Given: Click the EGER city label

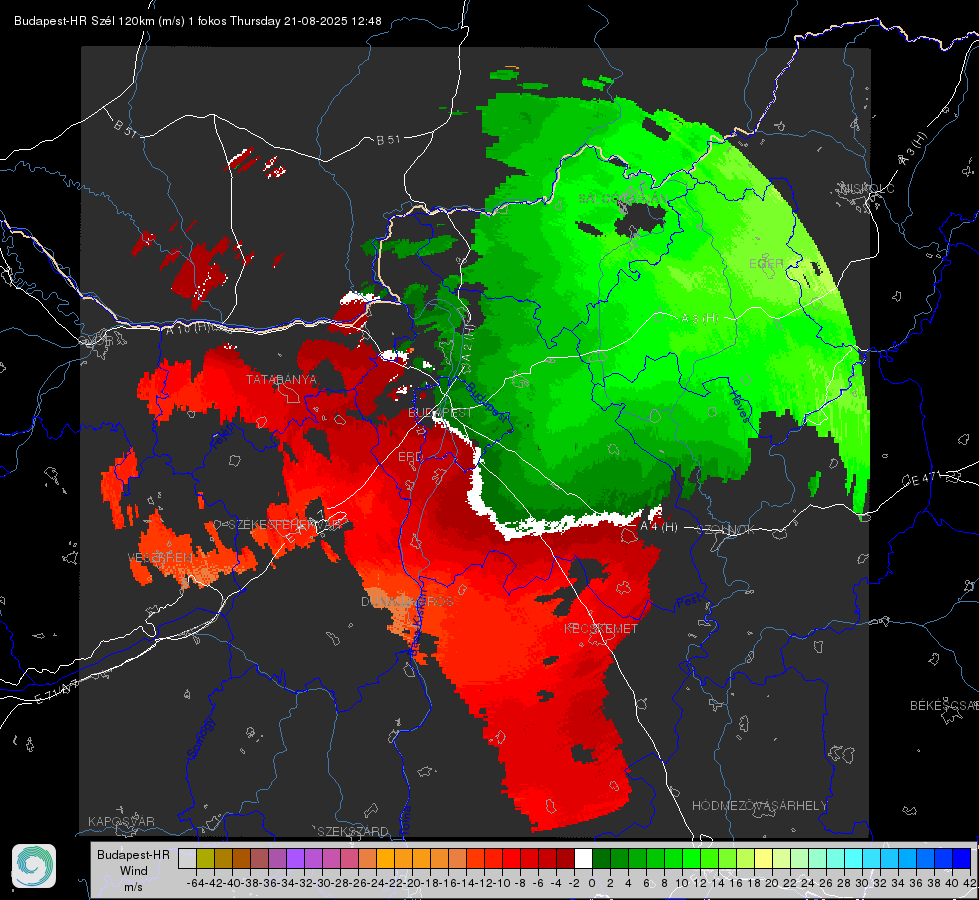Looking at the screenshot, I should click(x=766, y=264).
